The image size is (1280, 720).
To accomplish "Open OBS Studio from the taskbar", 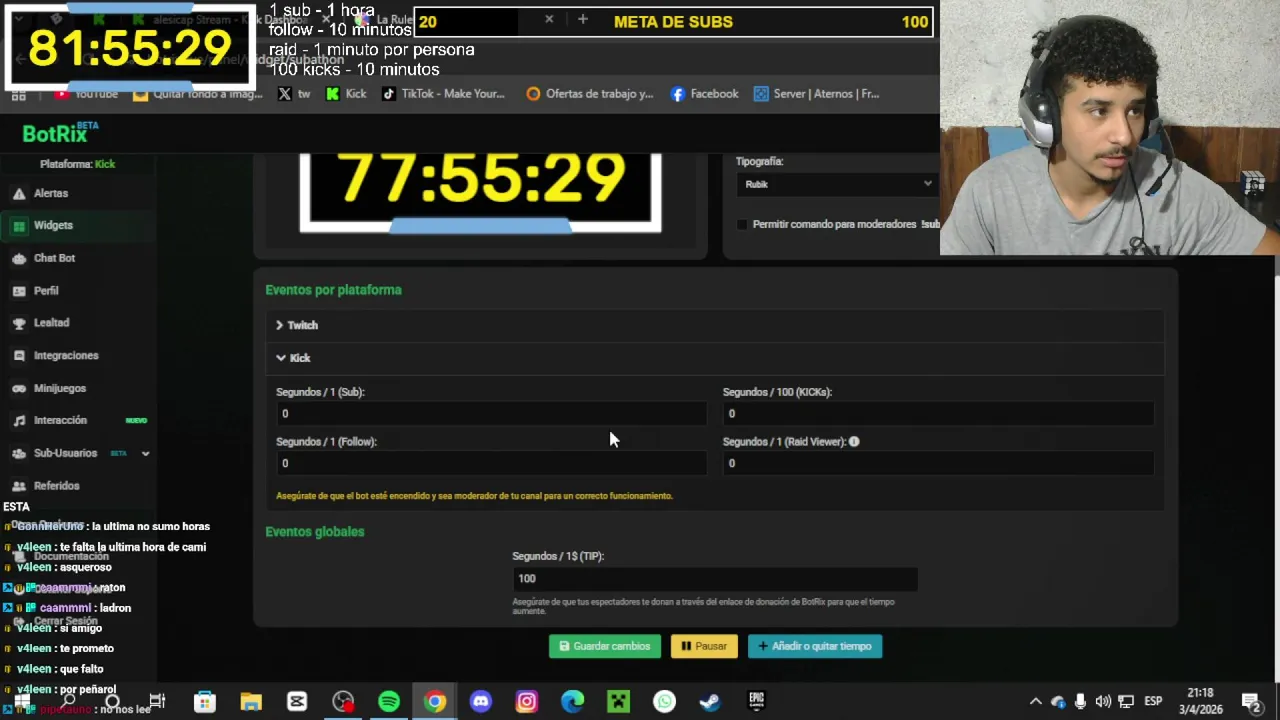I will click(343, 702).
